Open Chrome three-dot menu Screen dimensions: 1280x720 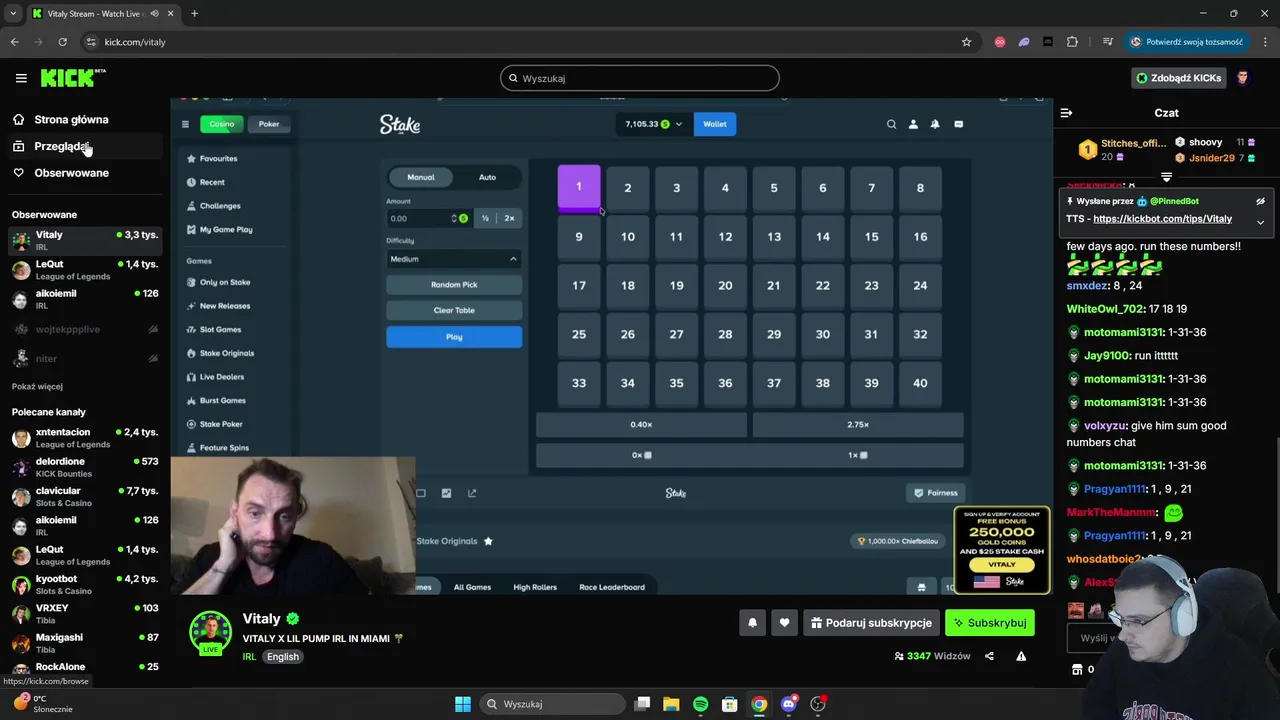pos(1265,42)
